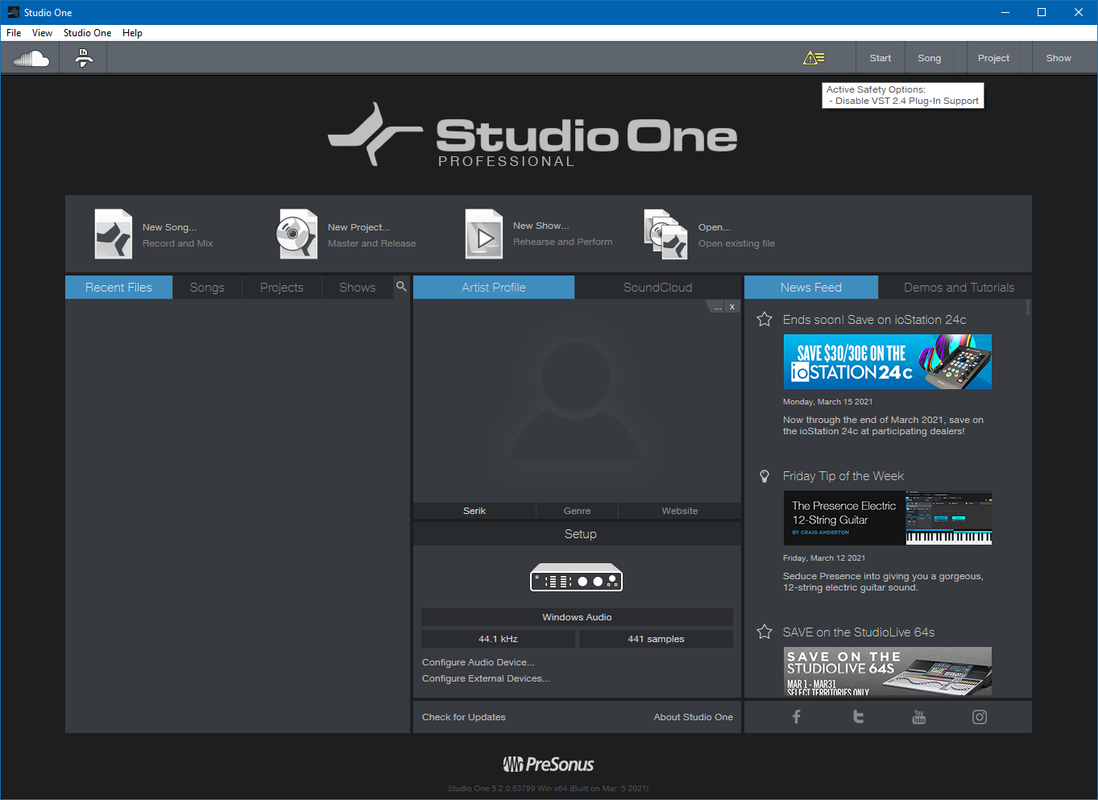The width and height of the screenshot is (1098, 800).
Task: Click the Website field
Action: click(679, 511)
